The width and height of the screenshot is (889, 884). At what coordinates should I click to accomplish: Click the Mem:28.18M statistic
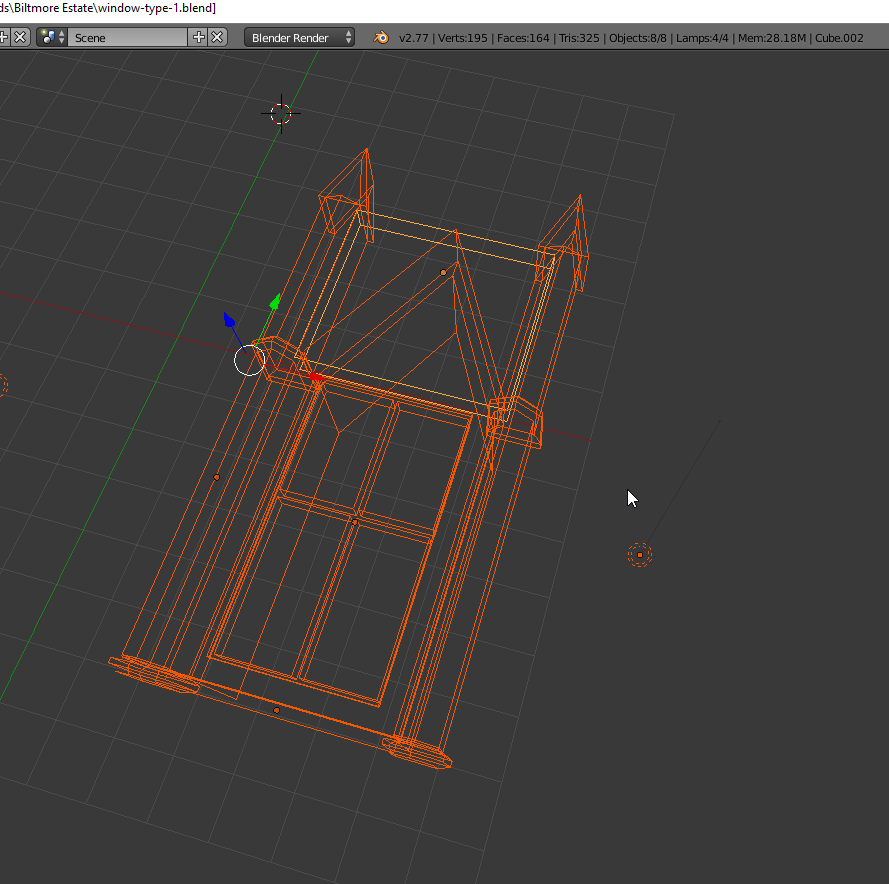[x=772, y=38]
